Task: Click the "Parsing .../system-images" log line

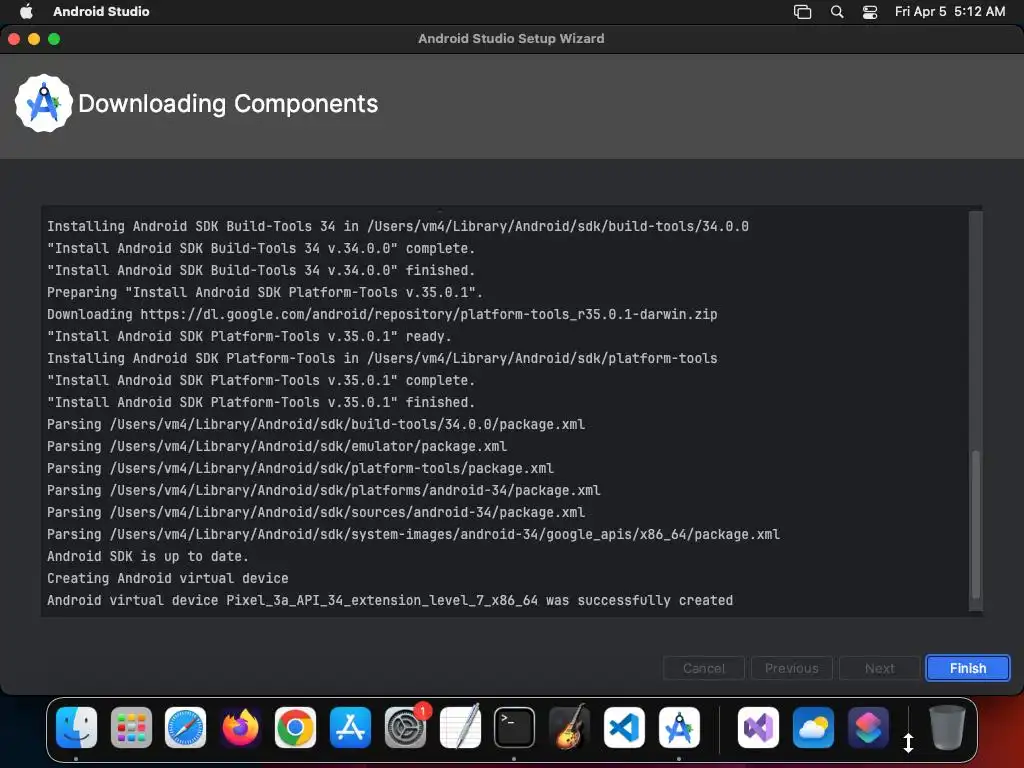Action: [x=413, y=534]
